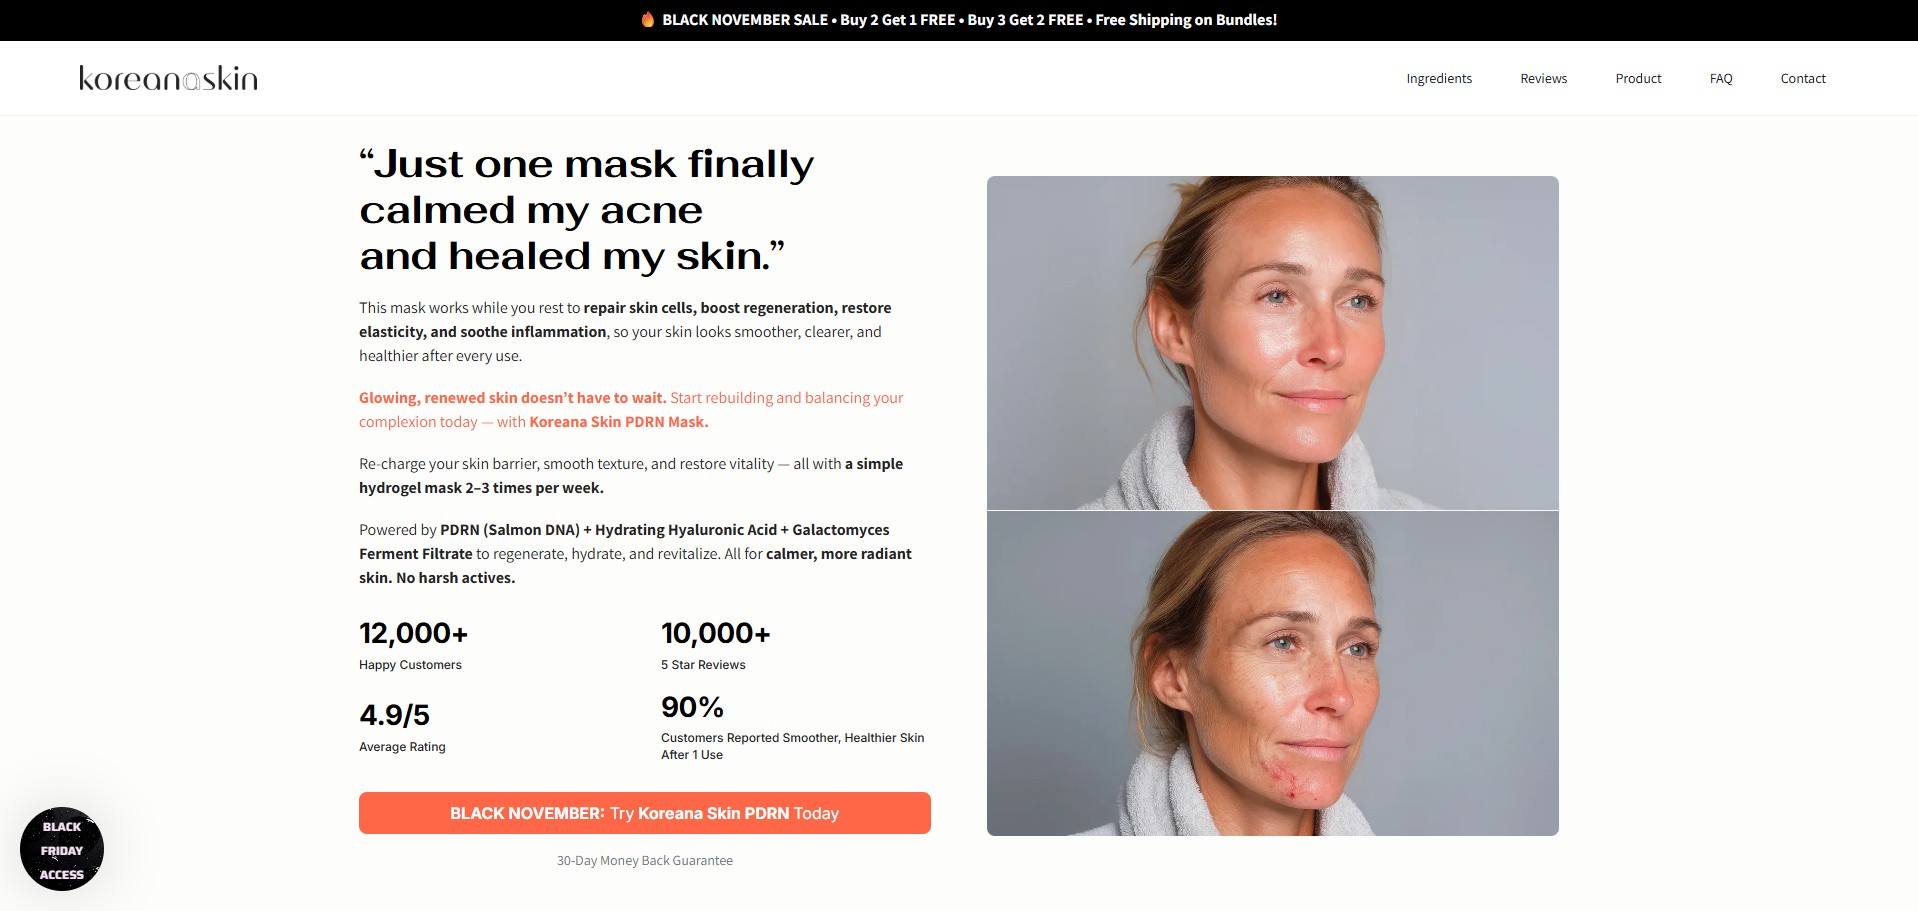Click Try Koreana Skin PDRN Today button

[645, 813]
